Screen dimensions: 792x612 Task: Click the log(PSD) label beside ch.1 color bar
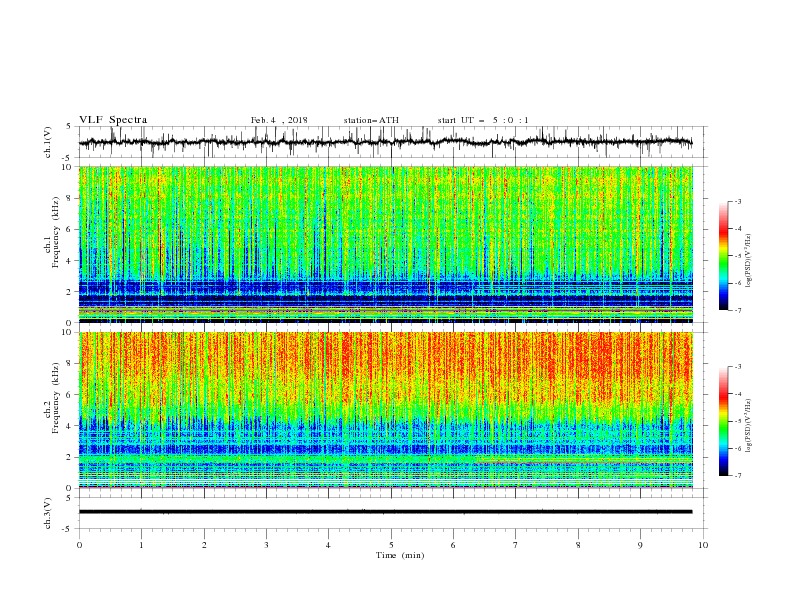tap(749, 260)
